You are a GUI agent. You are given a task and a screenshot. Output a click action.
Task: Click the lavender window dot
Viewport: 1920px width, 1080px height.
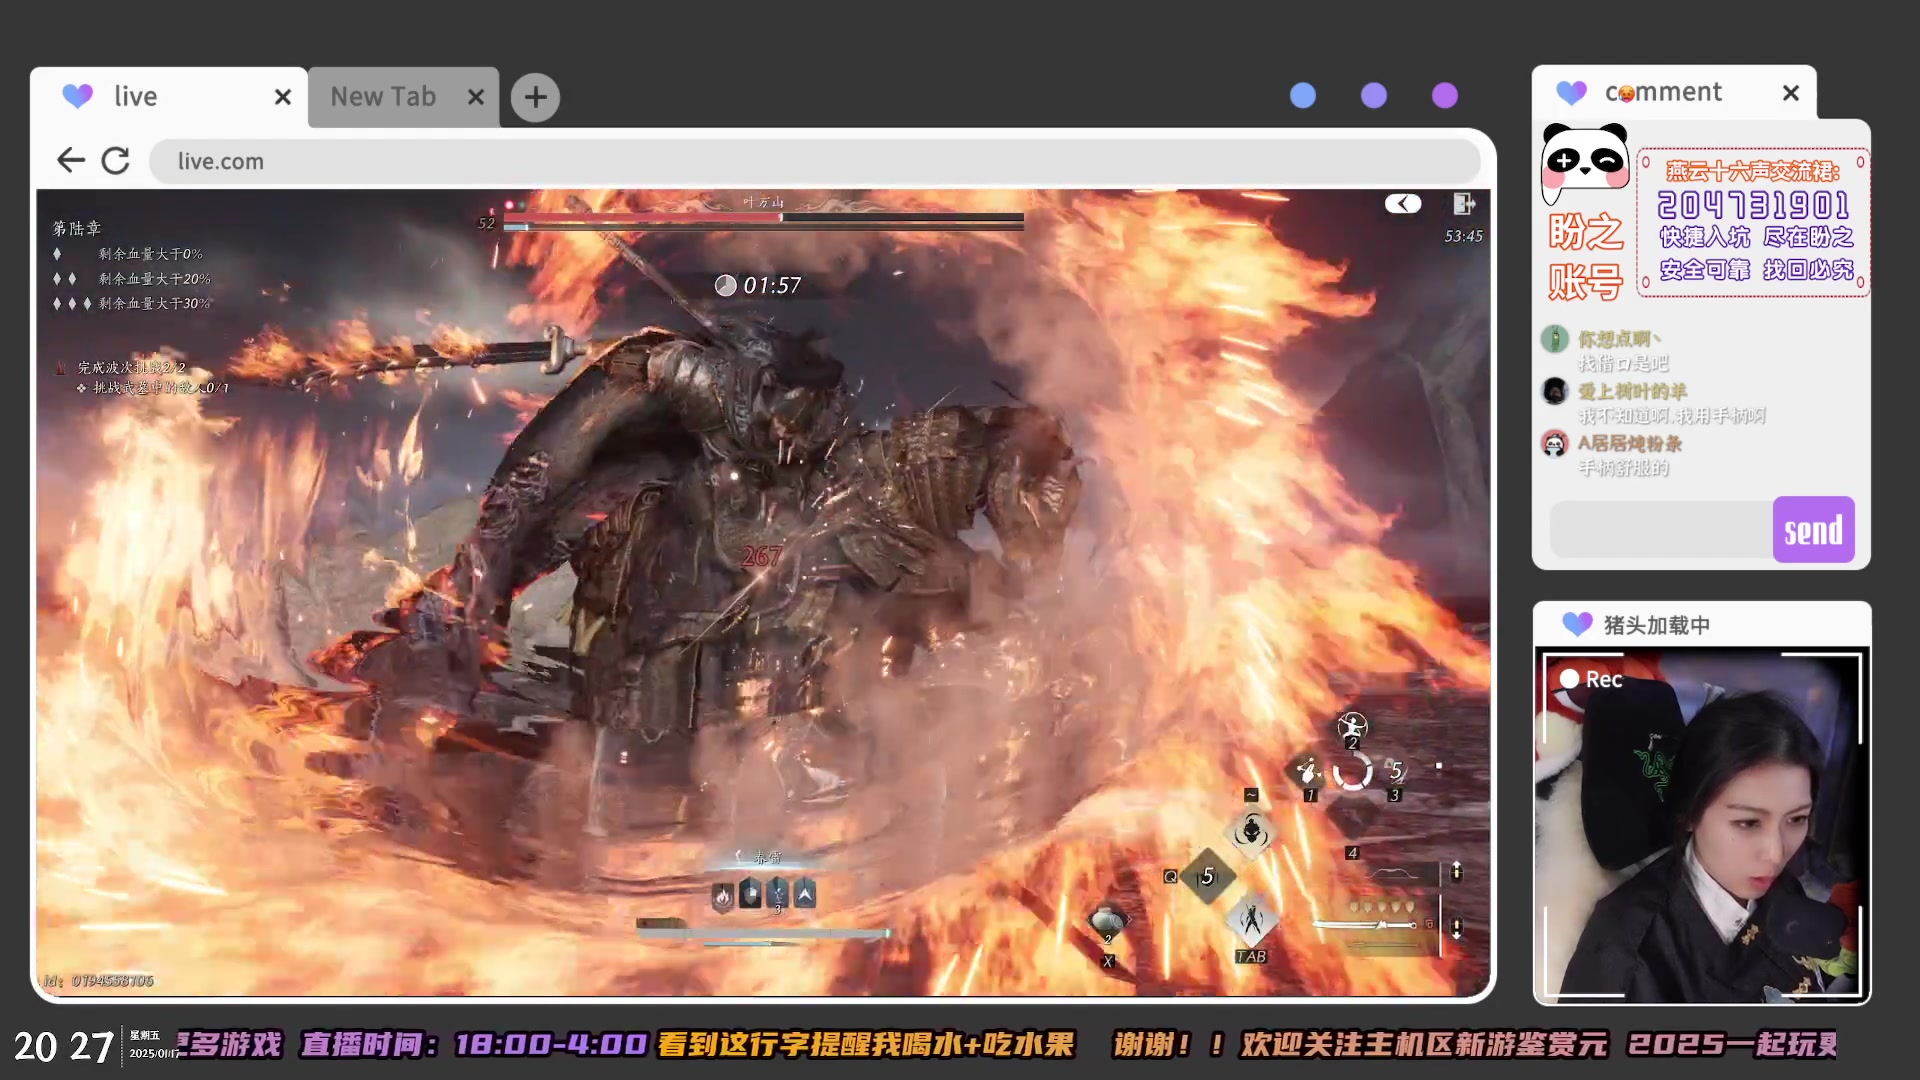click(x=1374, y=95)
